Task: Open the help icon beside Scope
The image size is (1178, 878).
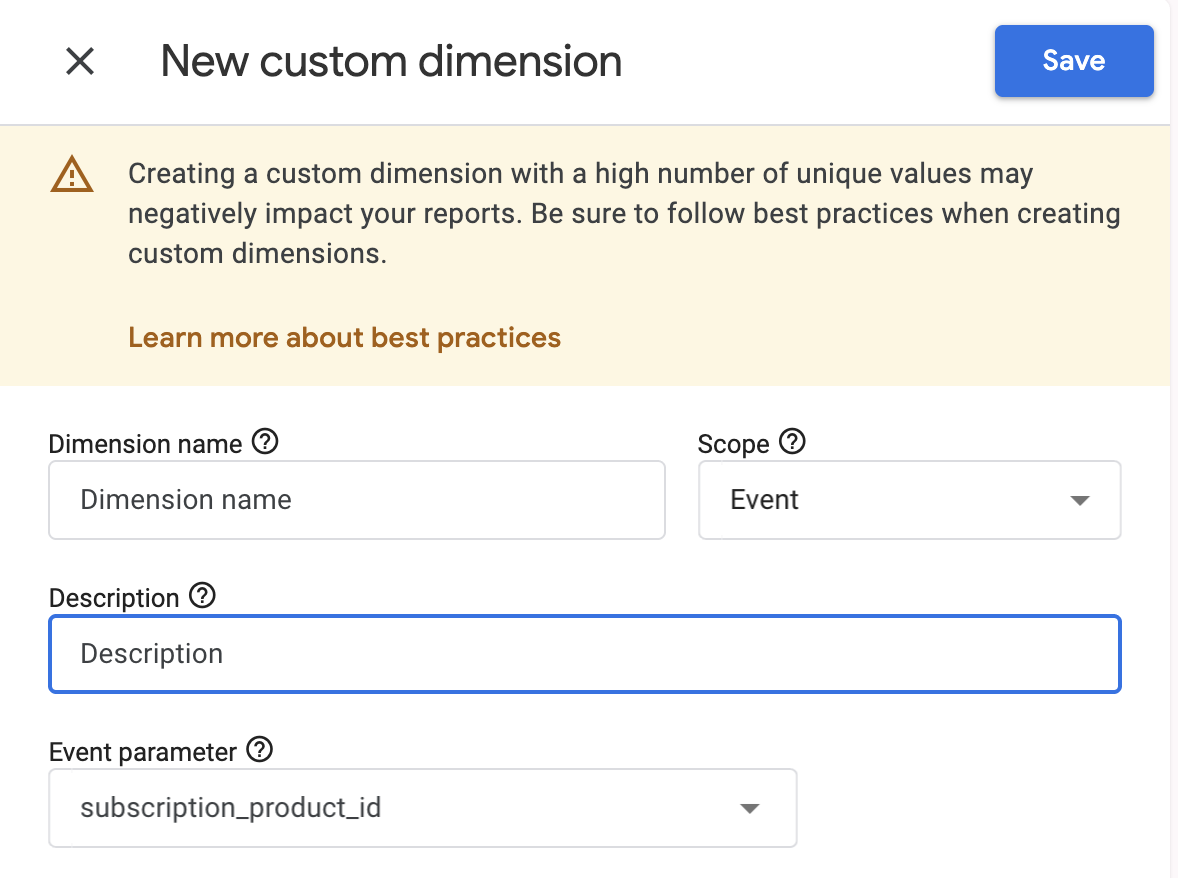Action: coord(793,442)
